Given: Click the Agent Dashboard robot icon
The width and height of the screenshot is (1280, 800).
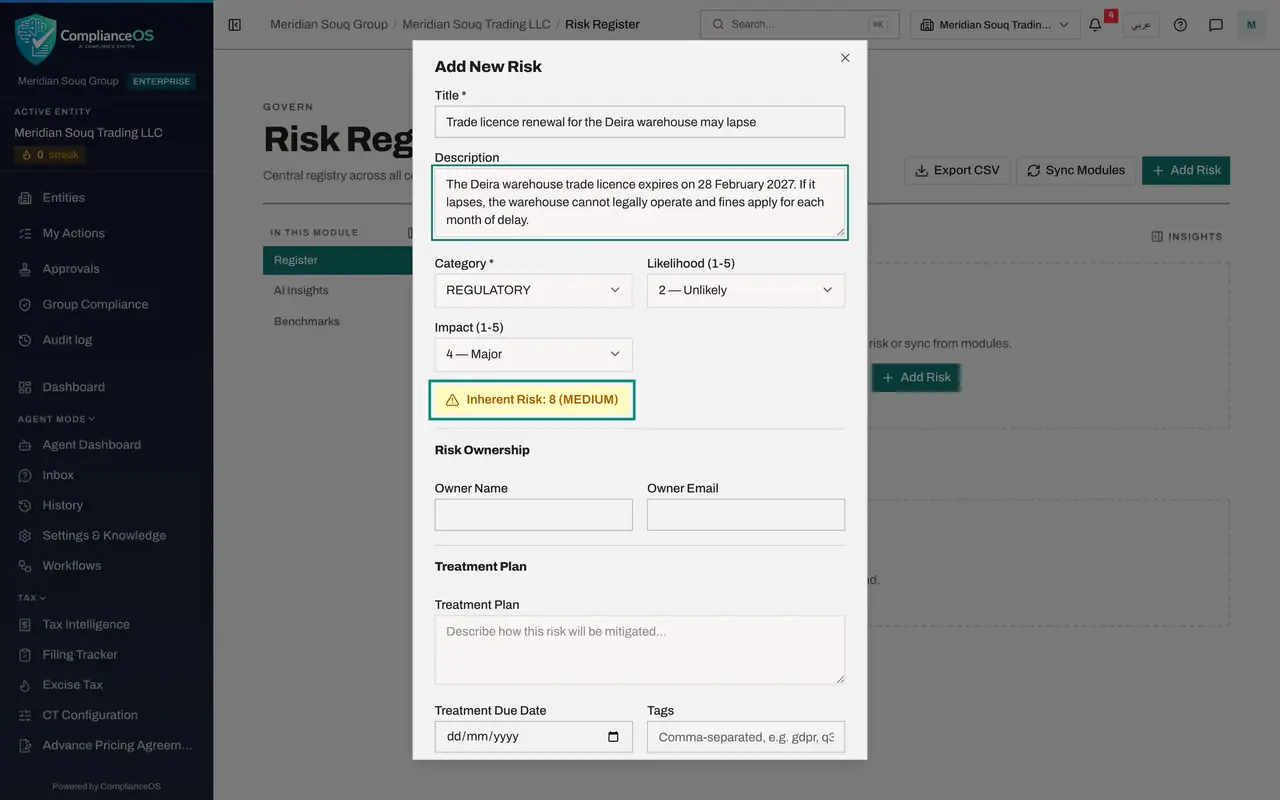Looking at the screenshot, I should click(25, 445).
